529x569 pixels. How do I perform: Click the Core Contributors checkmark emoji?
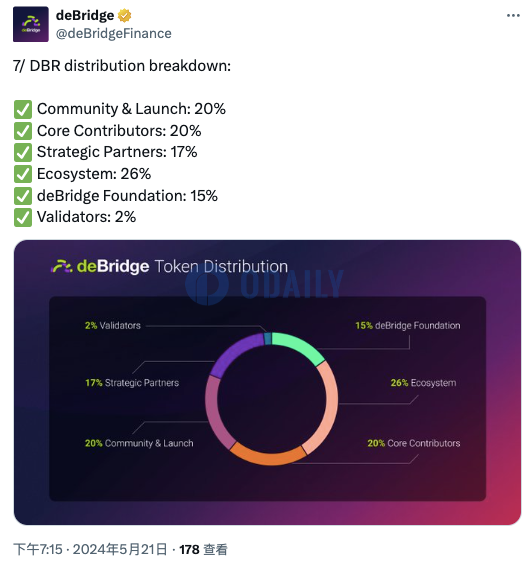pyautogui.click(x=23, y=131)
